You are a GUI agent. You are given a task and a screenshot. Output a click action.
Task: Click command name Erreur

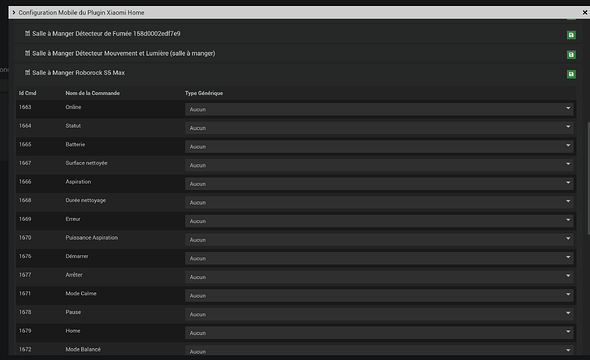tap(73, 219)
